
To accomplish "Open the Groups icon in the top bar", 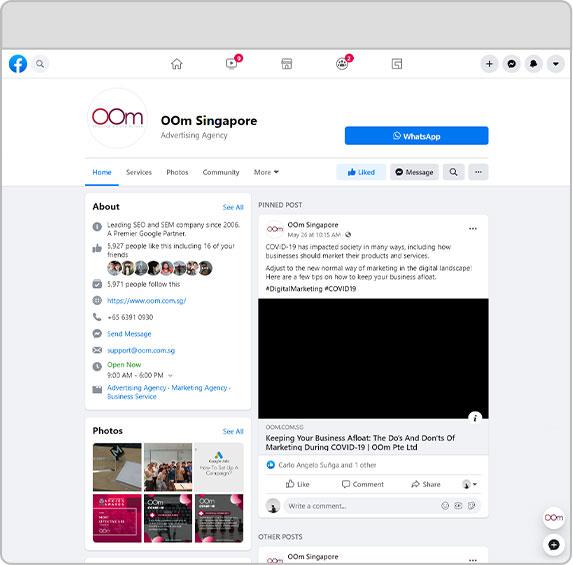I will (343, 63).
